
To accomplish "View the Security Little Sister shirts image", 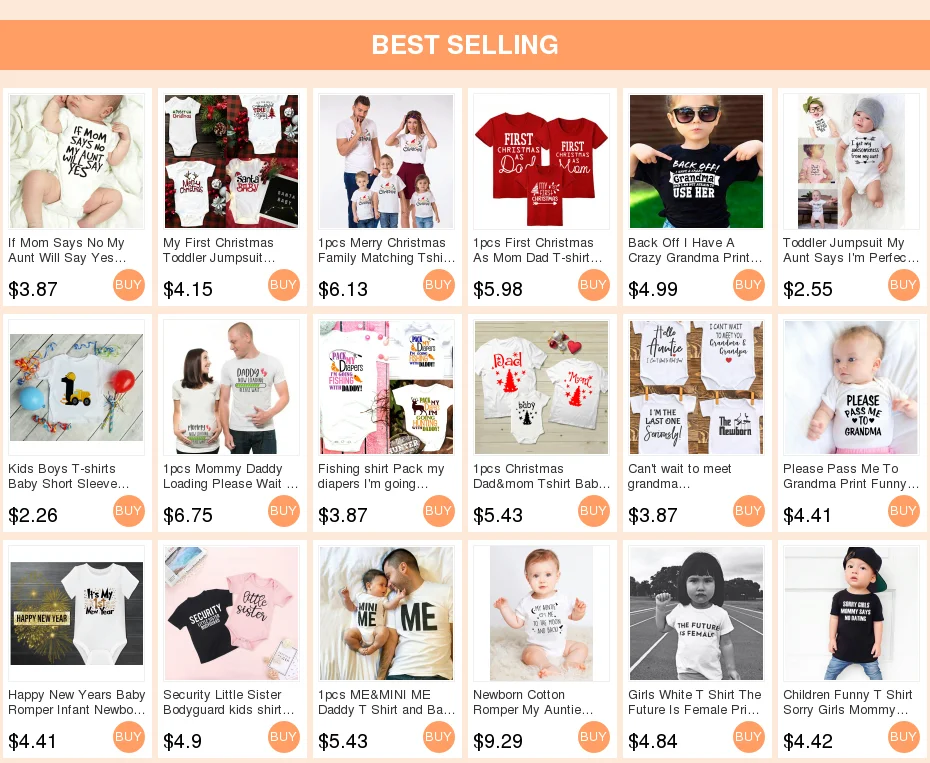I will click(x=231, y=613).
